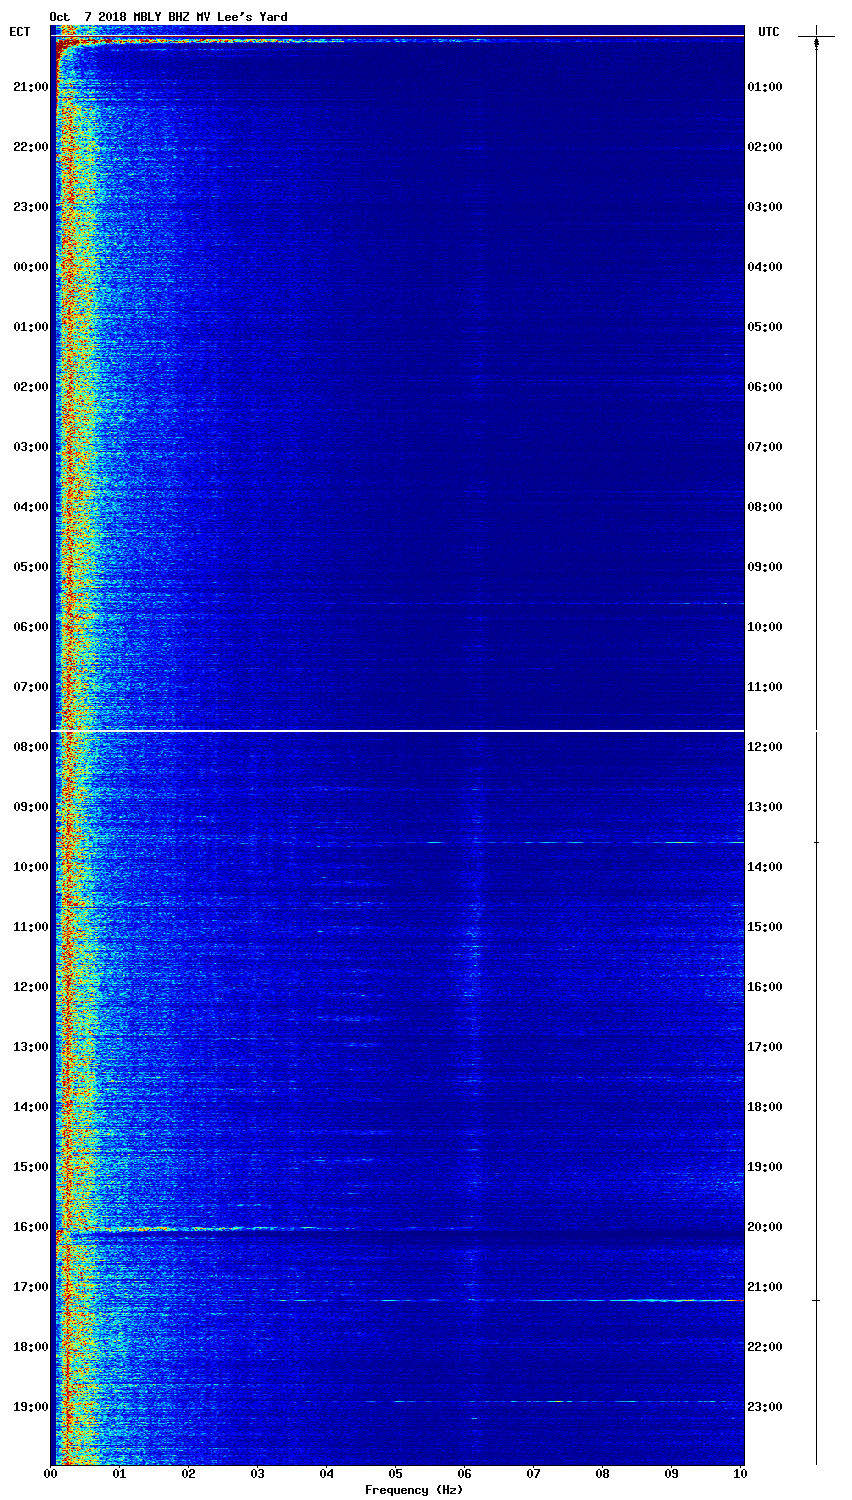Click the 00 Hz frequency tick label

pos(51,1474)
